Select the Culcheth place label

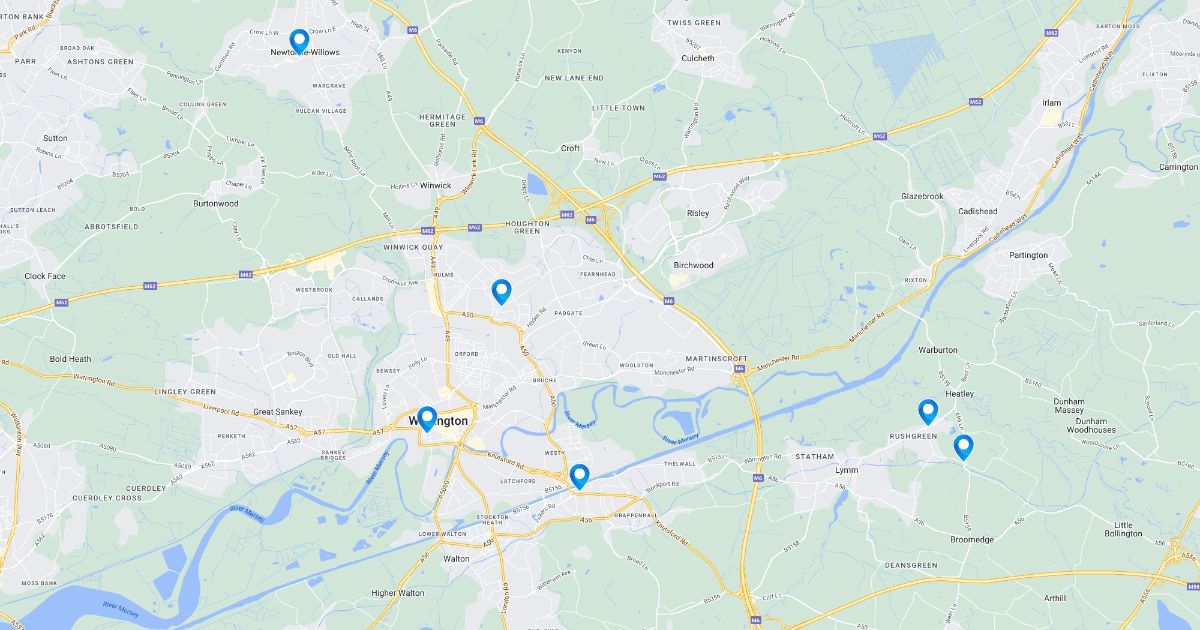coord(697,58)
